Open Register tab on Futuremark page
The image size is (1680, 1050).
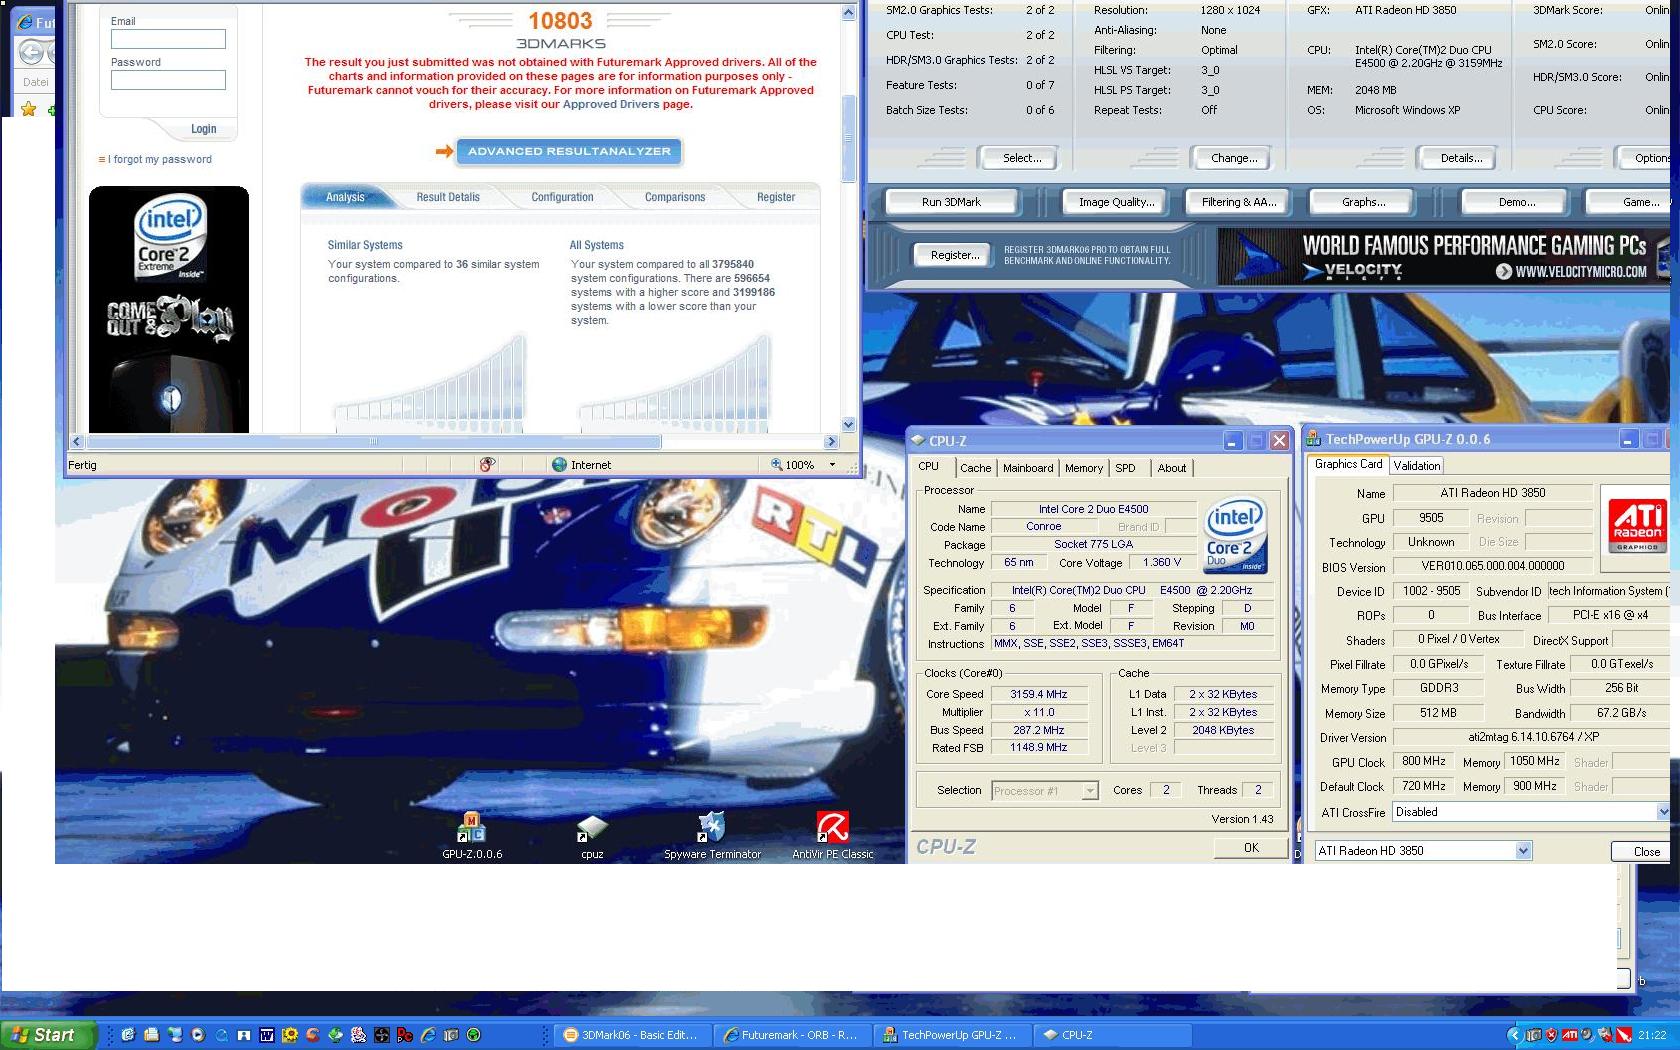[776, 197]
